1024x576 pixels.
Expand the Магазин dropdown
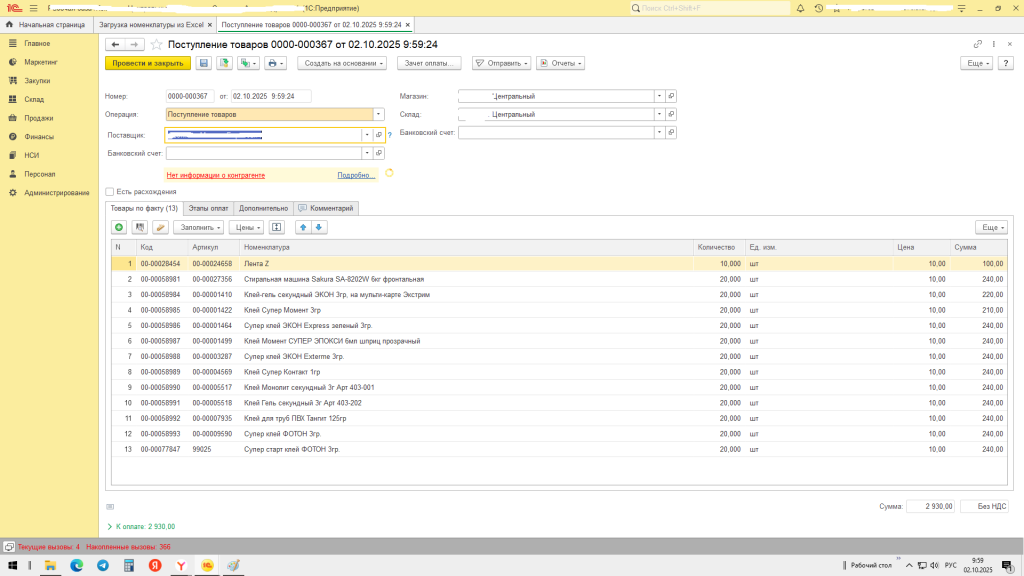click(x=659, y=96)
